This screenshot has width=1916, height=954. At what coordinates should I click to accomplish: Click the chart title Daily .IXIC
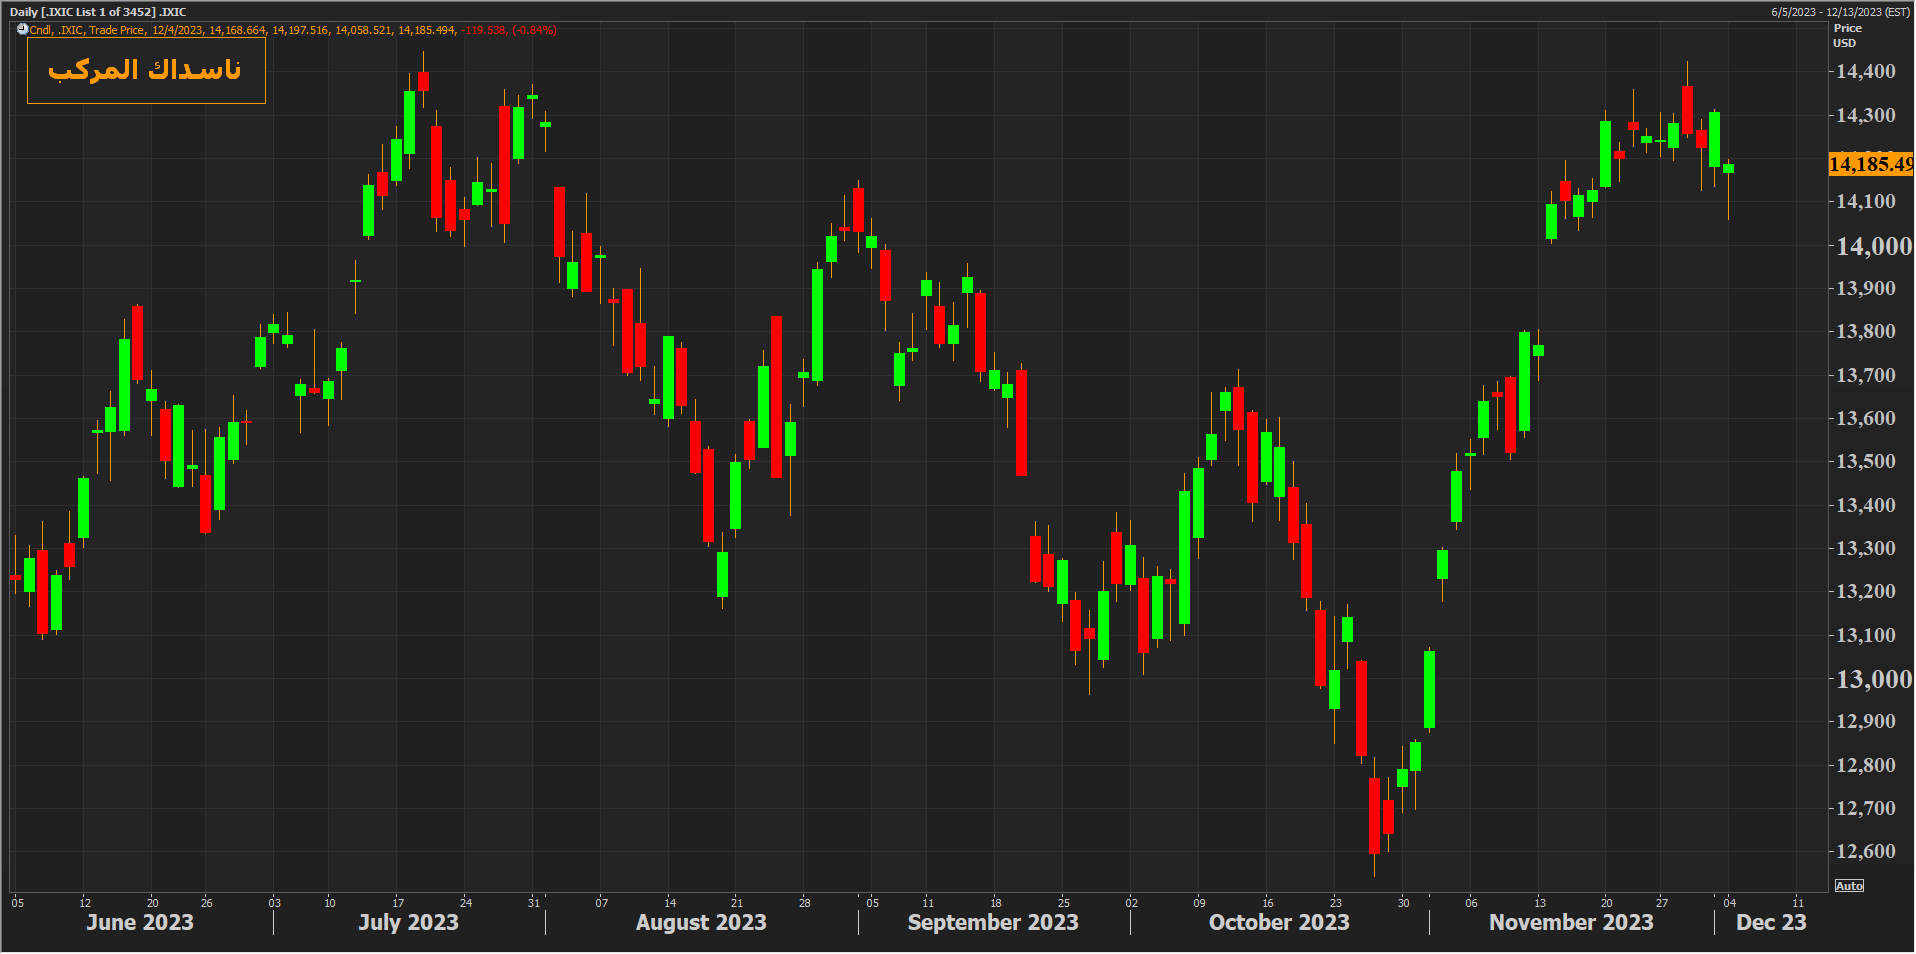coord(98,12)
